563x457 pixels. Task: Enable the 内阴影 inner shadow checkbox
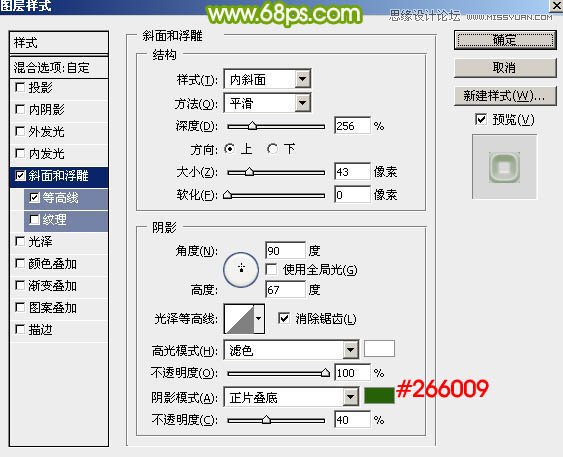[x=20, y=109]
